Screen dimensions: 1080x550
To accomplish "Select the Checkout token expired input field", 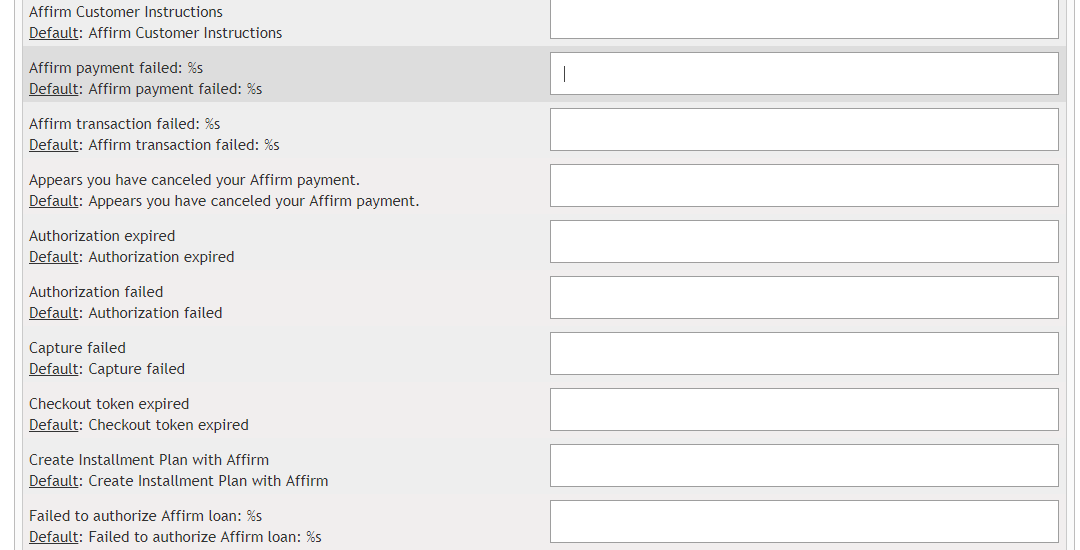I will (804, 410).
